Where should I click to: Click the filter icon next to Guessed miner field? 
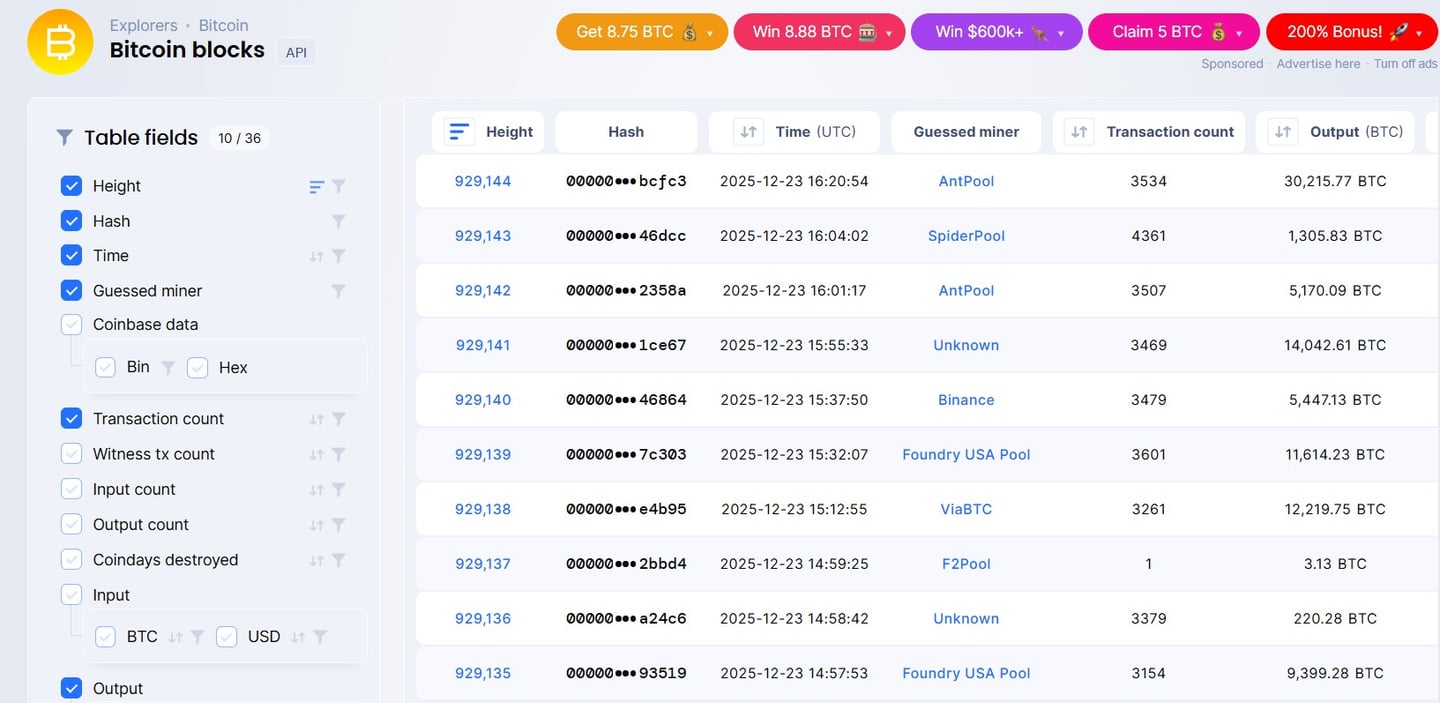(x=339, y=290)
